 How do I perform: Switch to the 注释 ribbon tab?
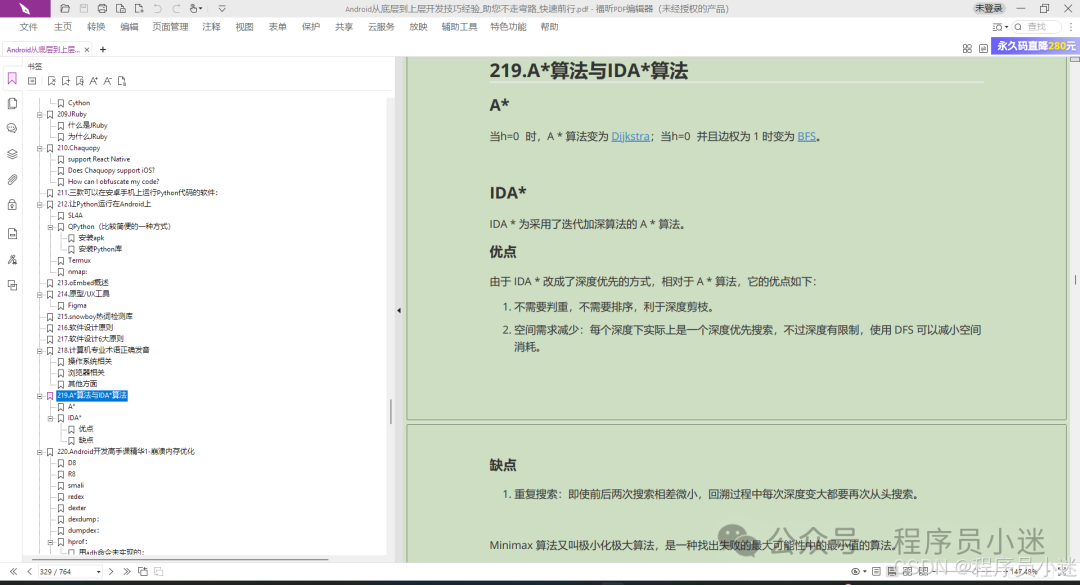point(210,27)
